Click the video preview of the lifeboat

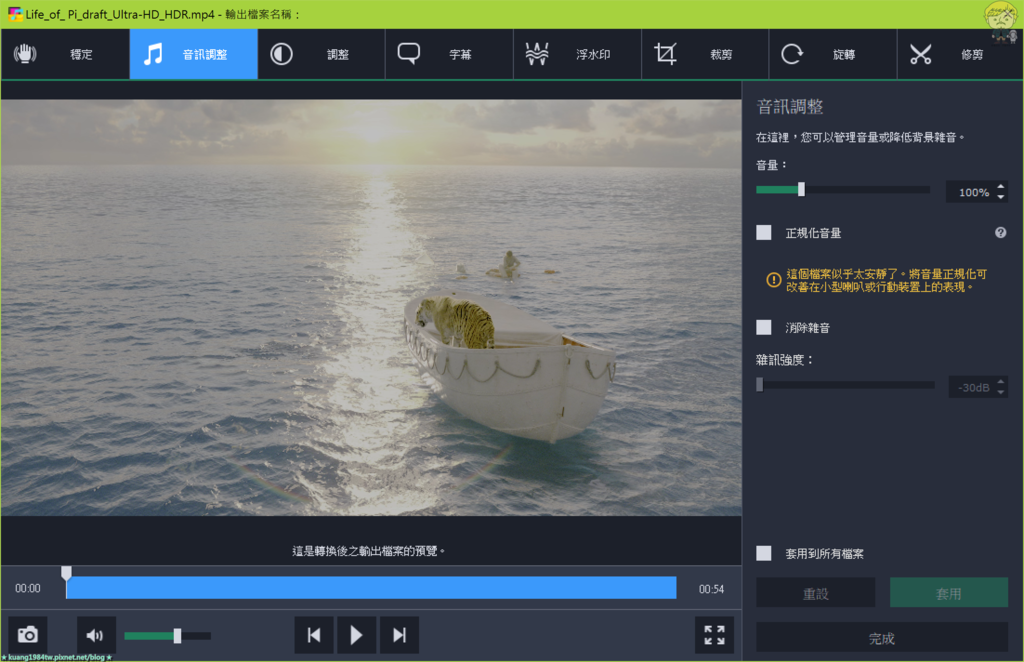tap(371, 307)
